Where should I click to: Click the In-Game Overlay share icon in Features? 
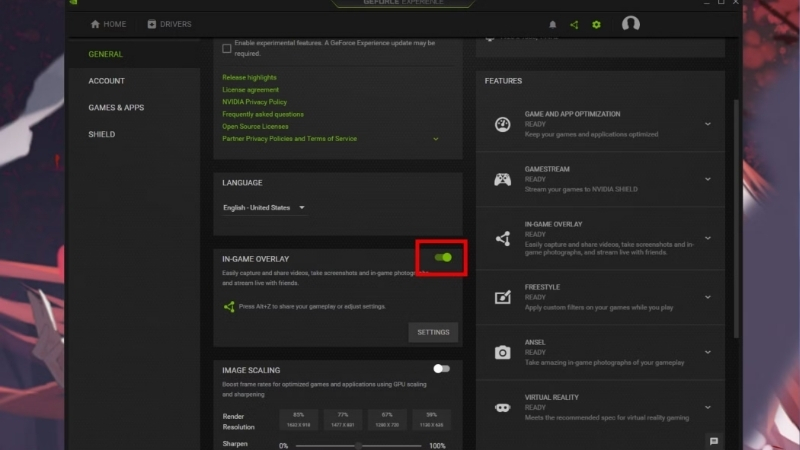tap(503, 238)
